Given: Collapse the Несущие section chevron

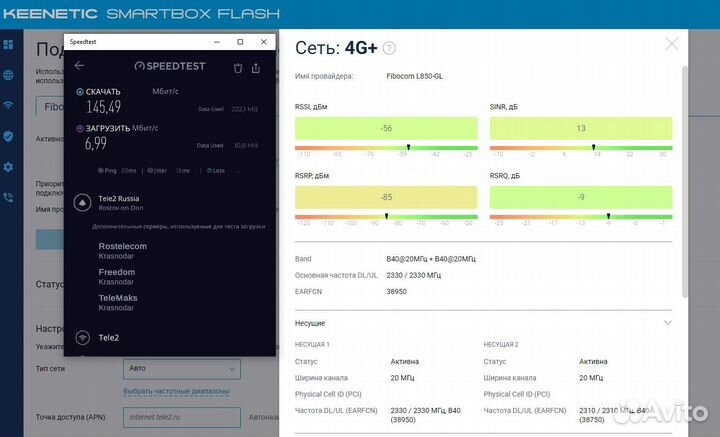Looking at the screenshot, I should [668, 323].
